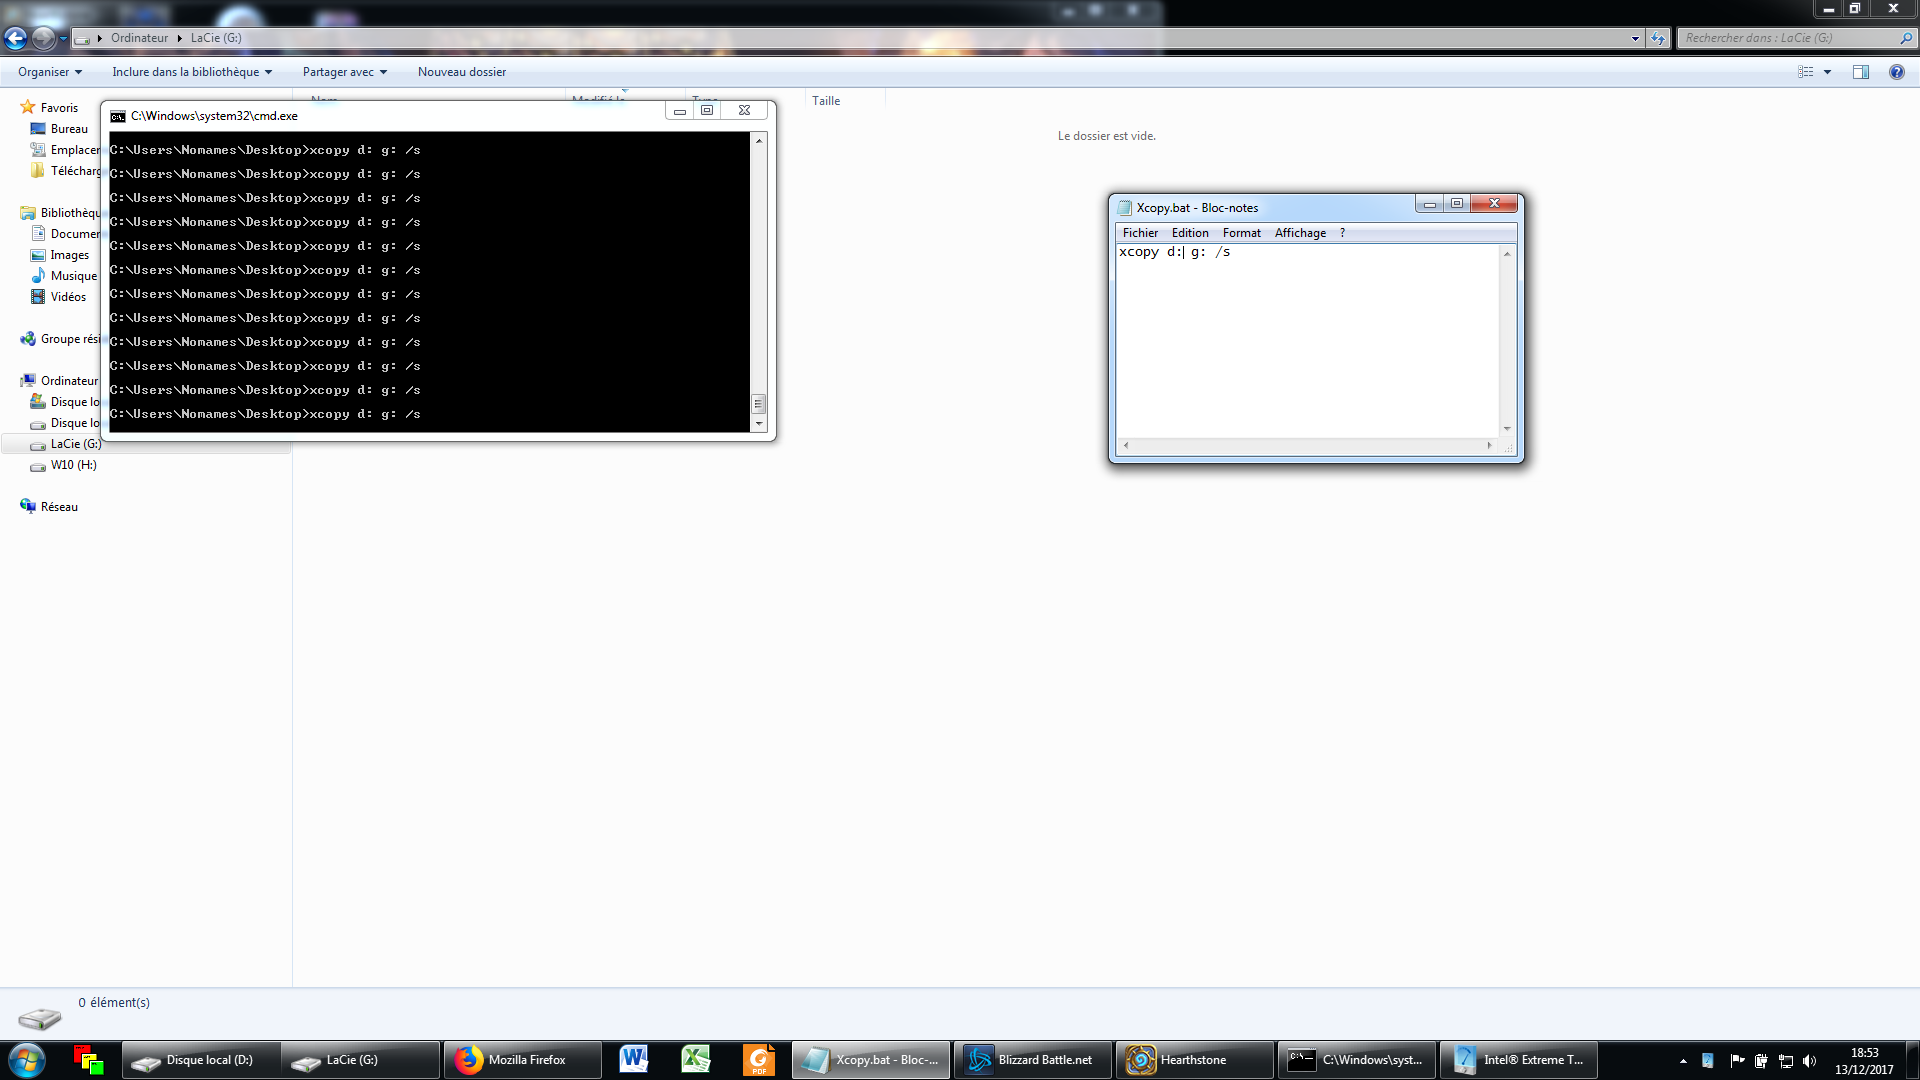Screen dimensions: 1920x1080
Task: Open Inclure dans la bibliothèque dropdown
Action: 192,72
